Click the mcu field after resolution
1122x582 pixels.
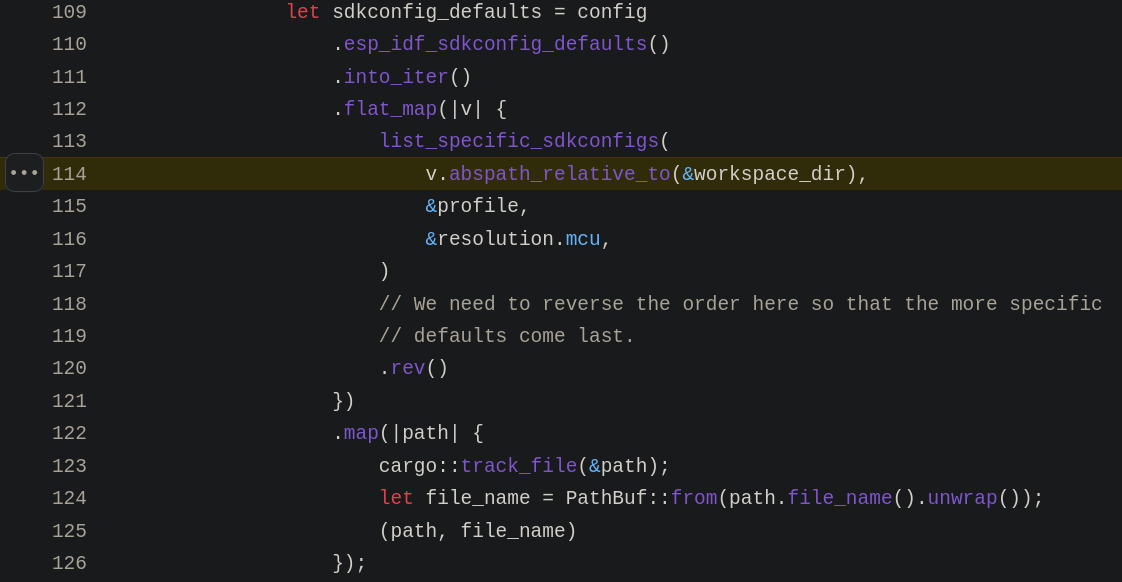click(x=583, y=239)
